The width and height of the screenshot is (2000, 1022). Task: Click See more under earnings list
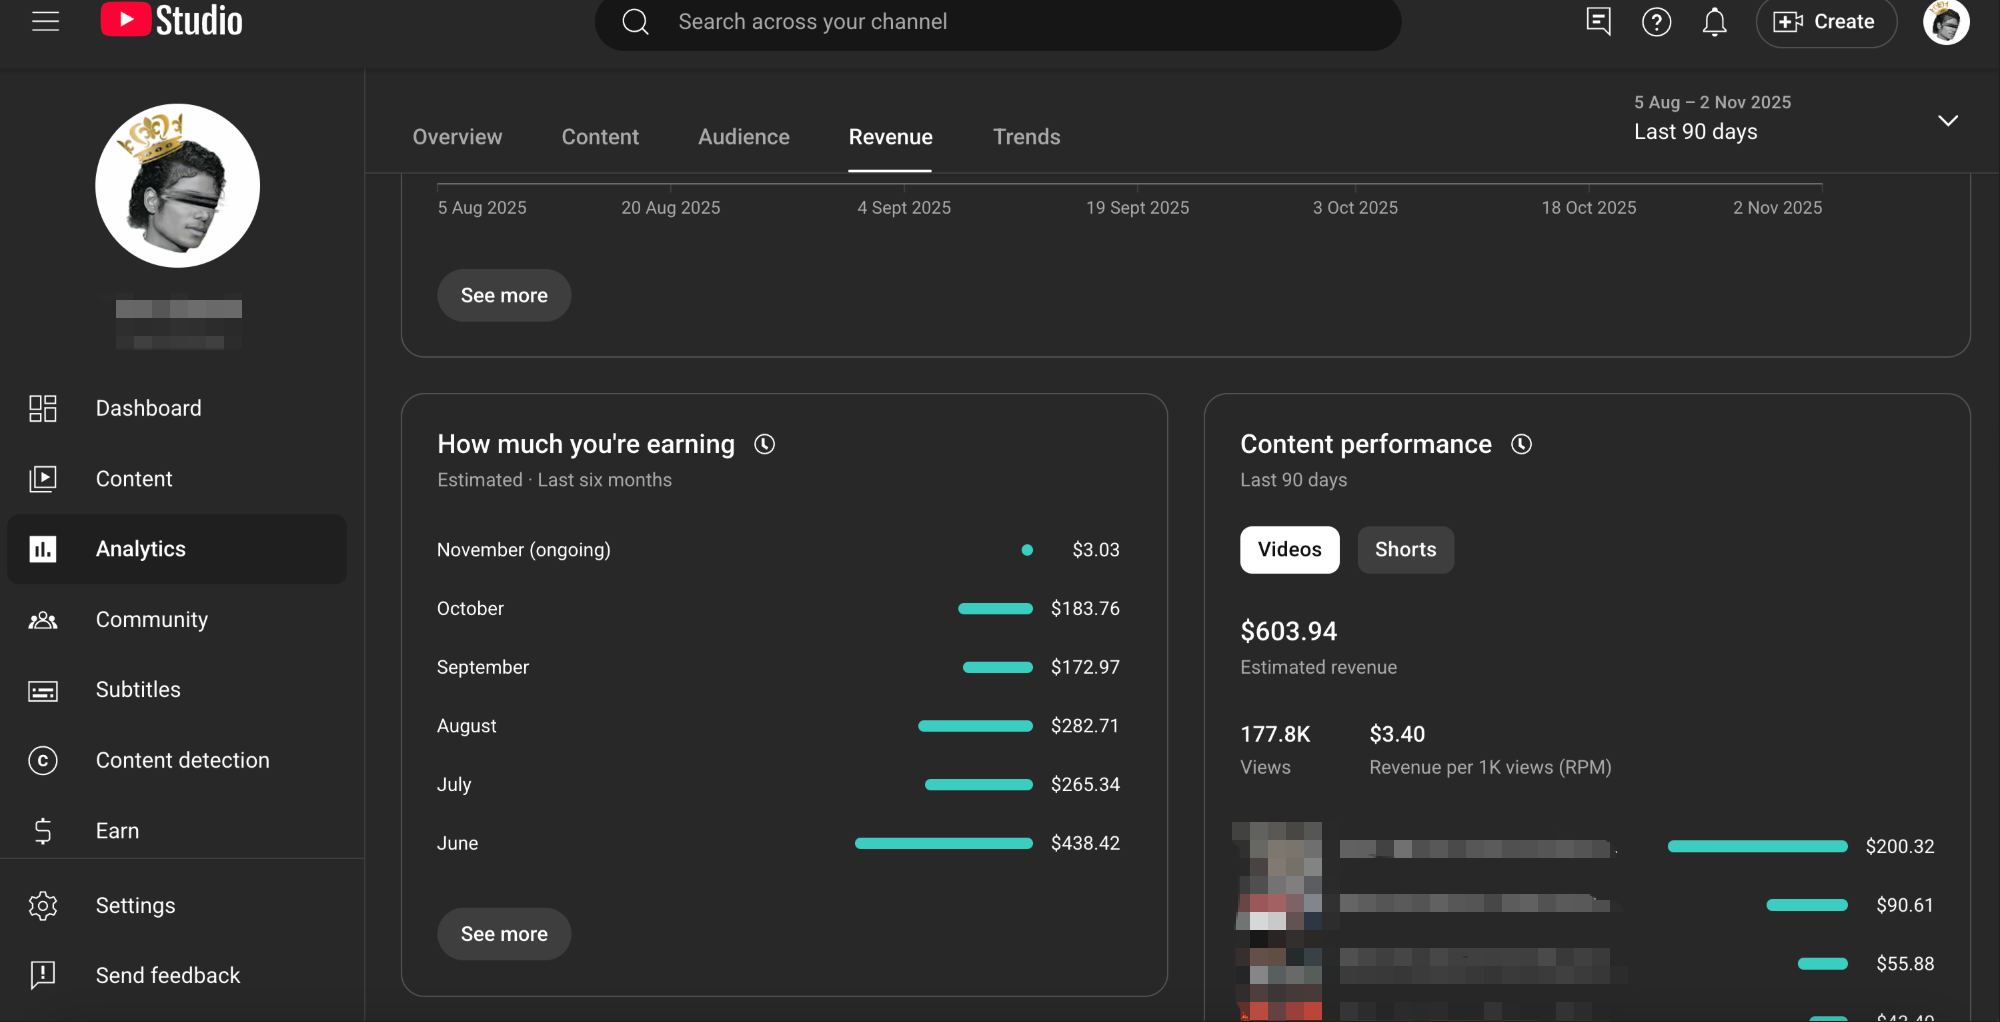click(x=504, y=934)
